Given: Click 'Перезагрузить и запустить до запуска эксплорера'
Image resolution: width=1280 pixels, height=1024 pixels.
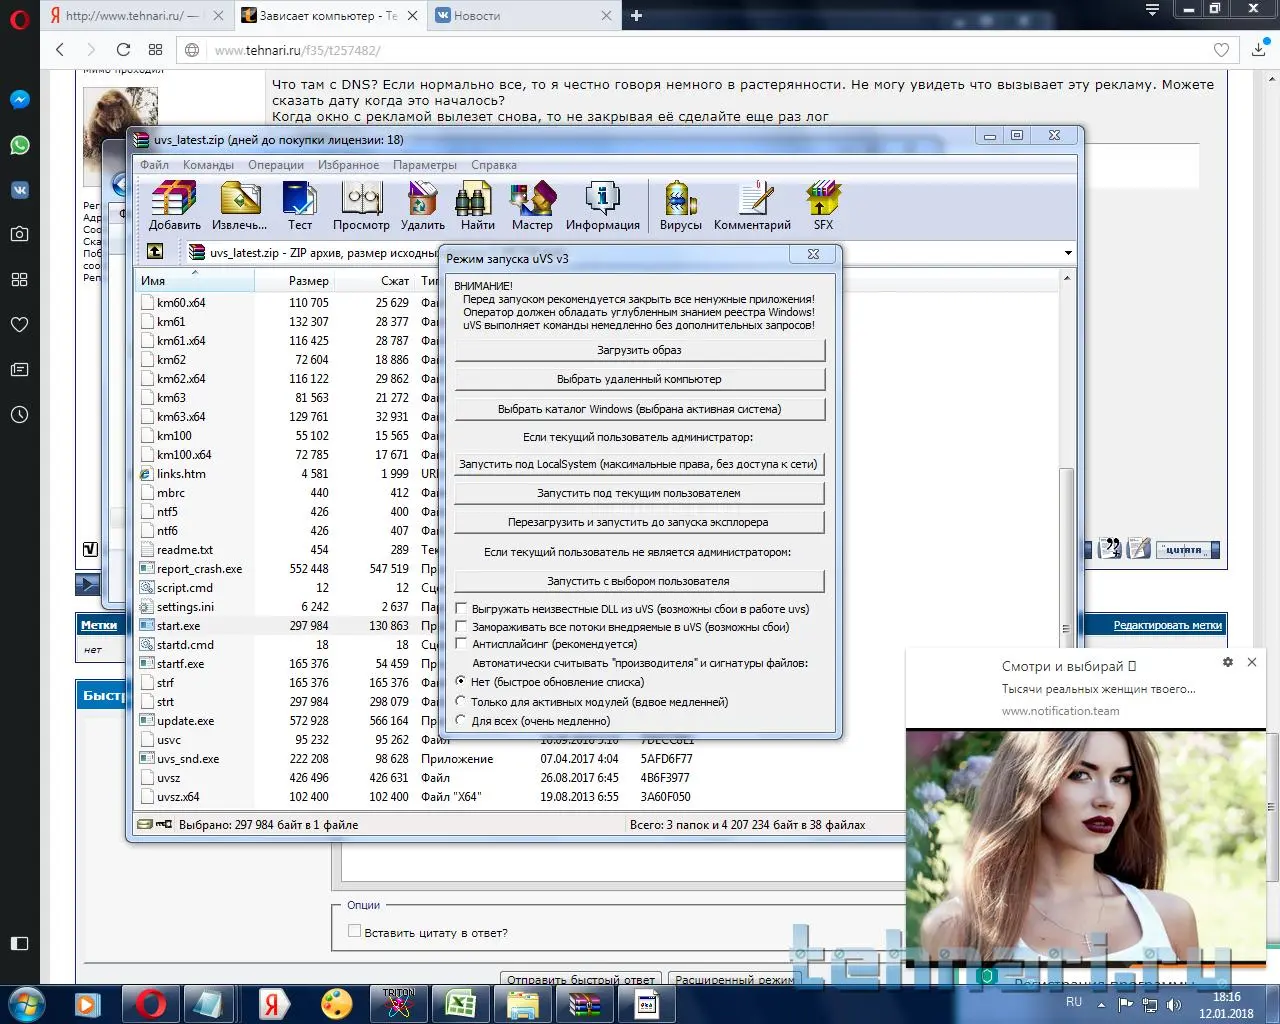Looking at the screenshot, I should point(639,522).
